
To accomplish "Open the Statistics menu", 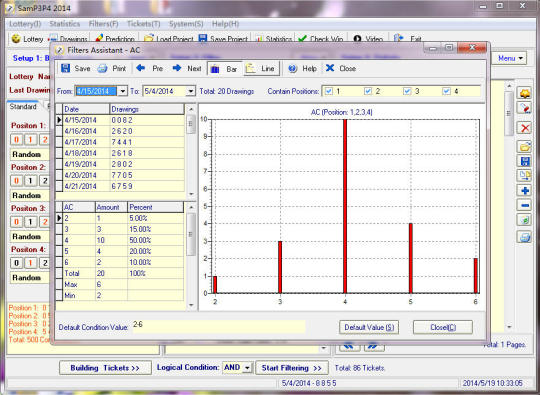I will [64, 24].
